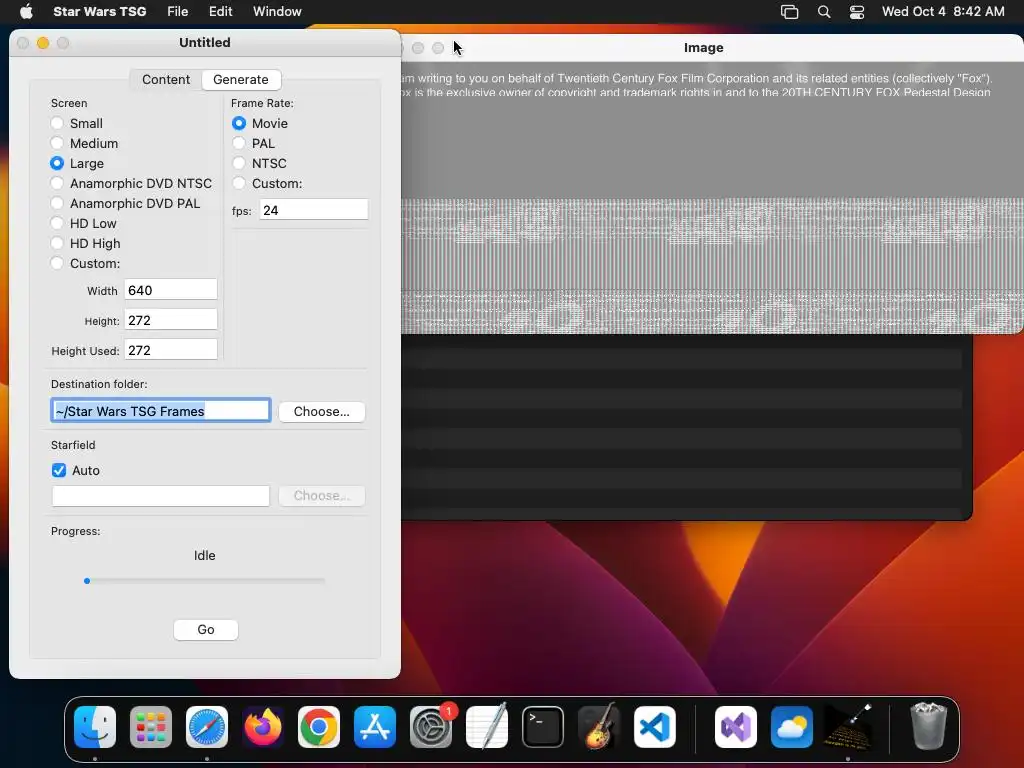Select NTSC frame rate
Image resolution: width=1024 pixels, height=768 pixels.
click(239, 163)
